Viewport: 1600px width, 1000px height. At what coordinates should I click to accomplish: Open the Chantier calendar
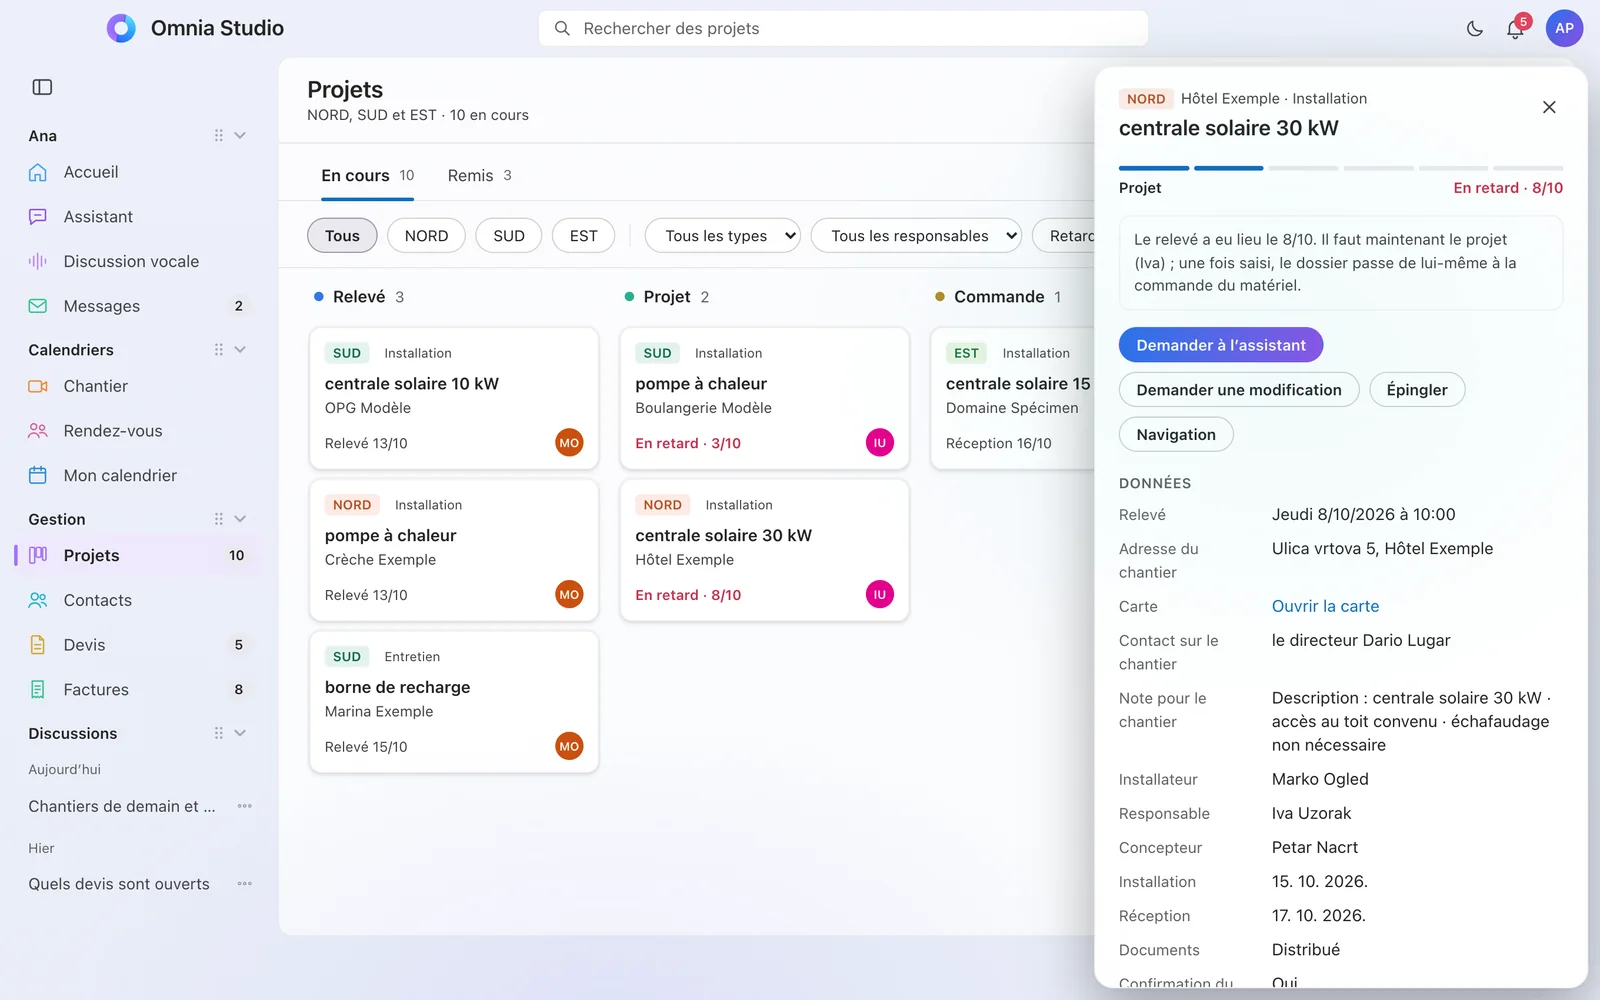tap(137, 386)
